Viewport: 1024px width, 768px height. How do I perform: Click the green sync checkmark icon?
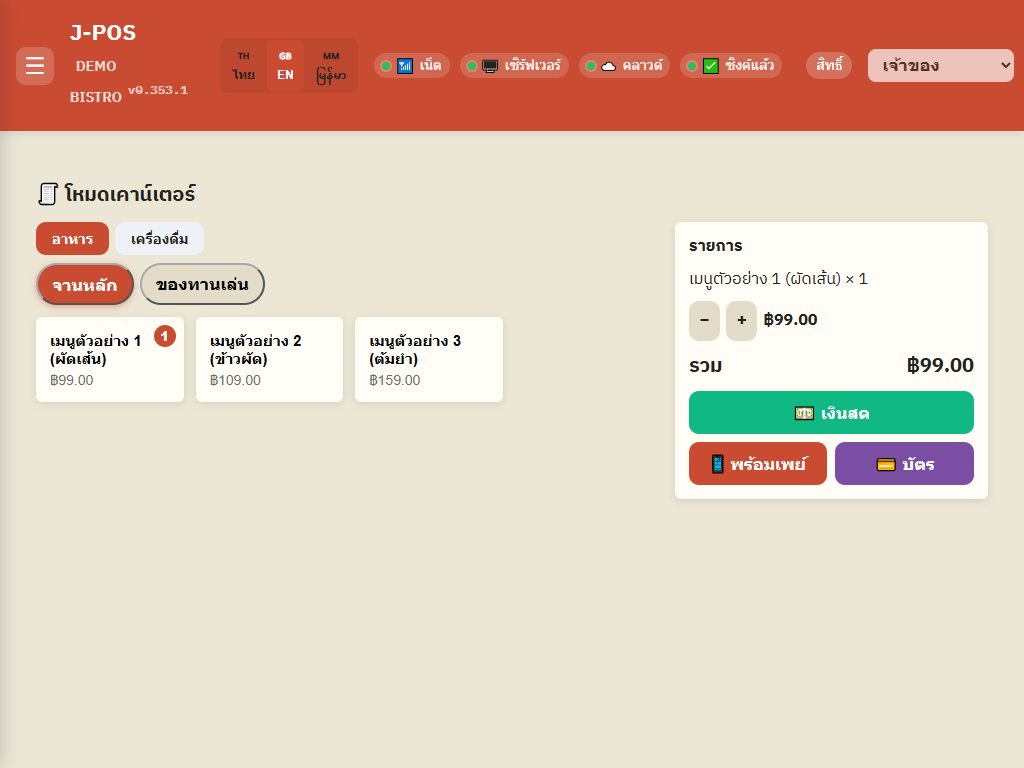click(711, 66)
